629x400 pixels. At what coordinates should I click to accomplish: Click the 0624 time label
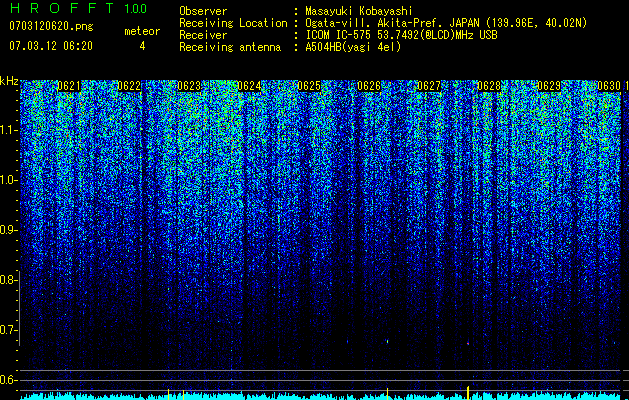coord(249,86)
